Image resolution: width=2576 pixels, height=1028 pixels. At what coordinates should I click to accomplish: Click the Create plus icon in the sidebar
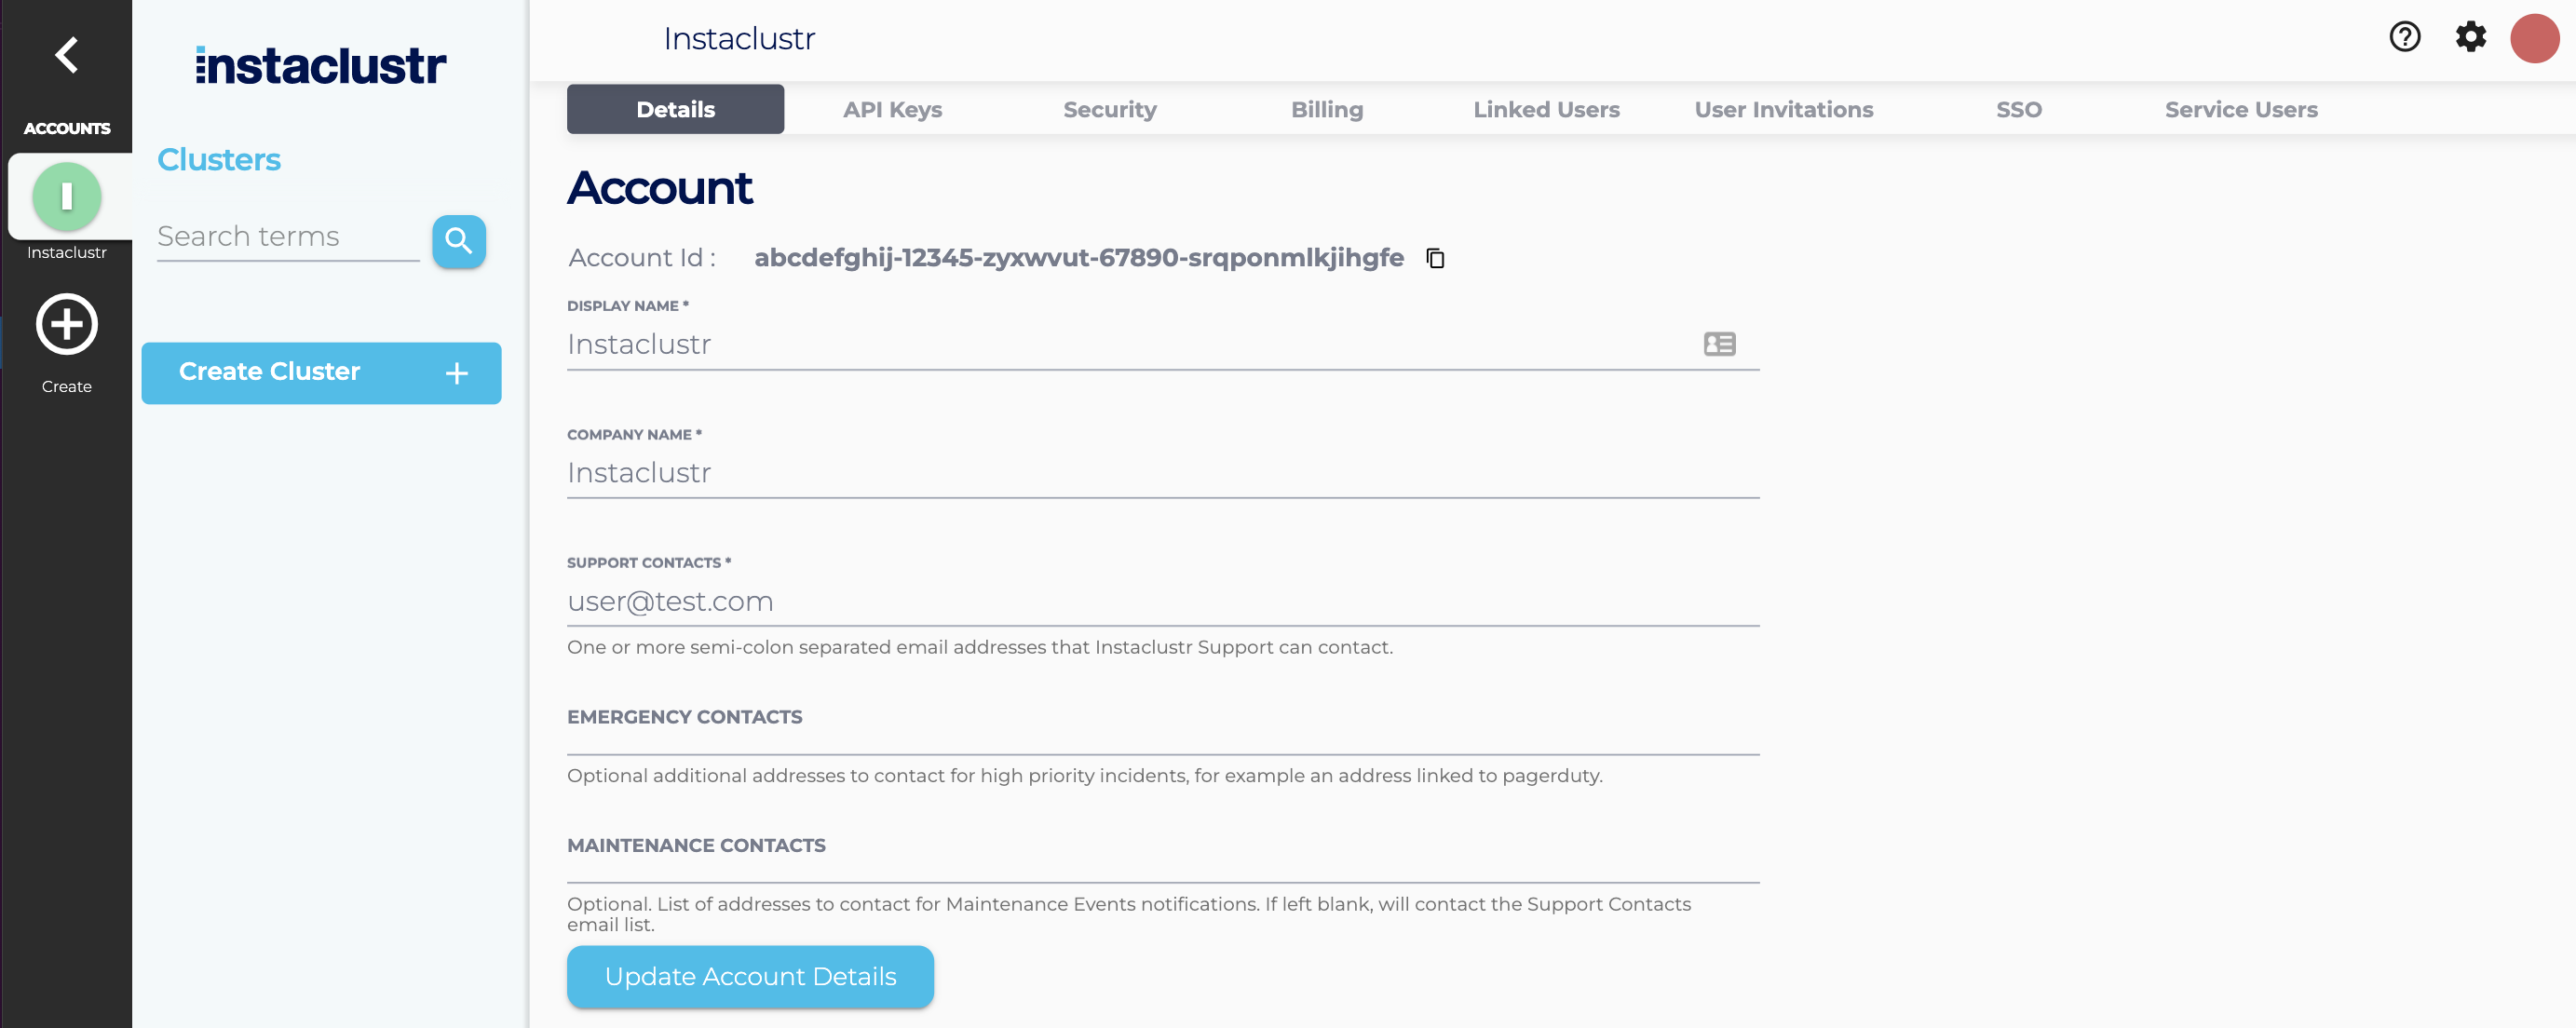point(66,325)
